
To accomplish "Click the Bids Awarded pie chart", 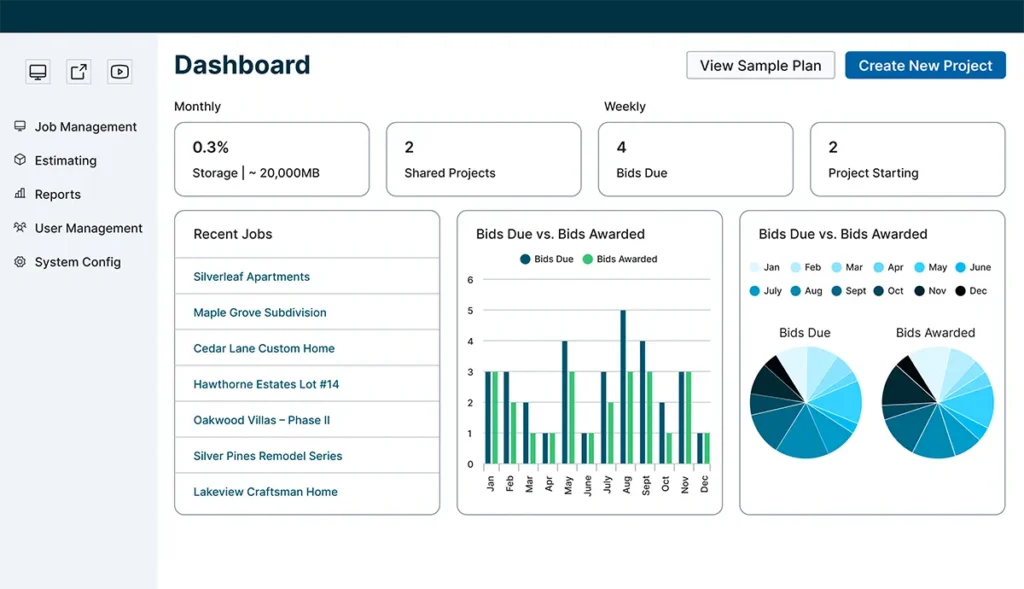I will [x=938, y=402].
